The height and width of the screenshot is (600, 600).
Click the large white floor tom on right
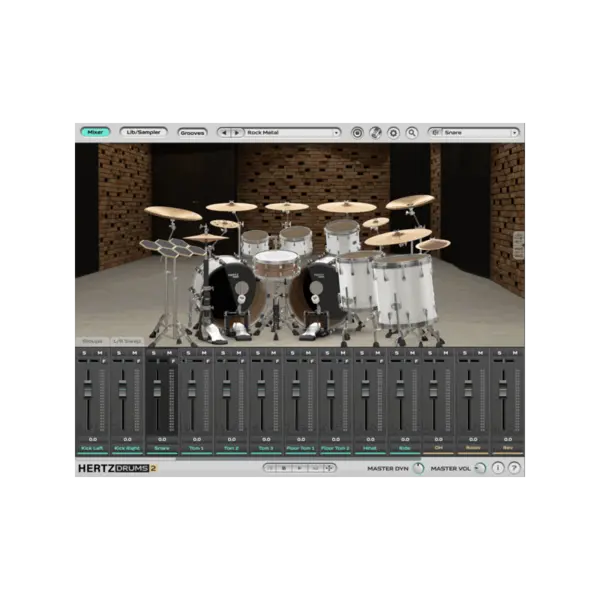(404, 292)
